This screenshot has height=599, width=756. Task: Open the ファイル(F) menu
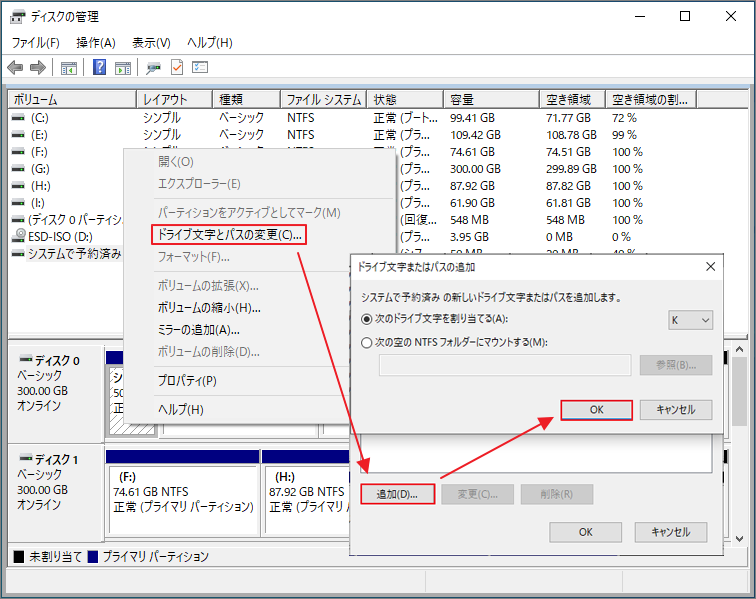(35, 43)
